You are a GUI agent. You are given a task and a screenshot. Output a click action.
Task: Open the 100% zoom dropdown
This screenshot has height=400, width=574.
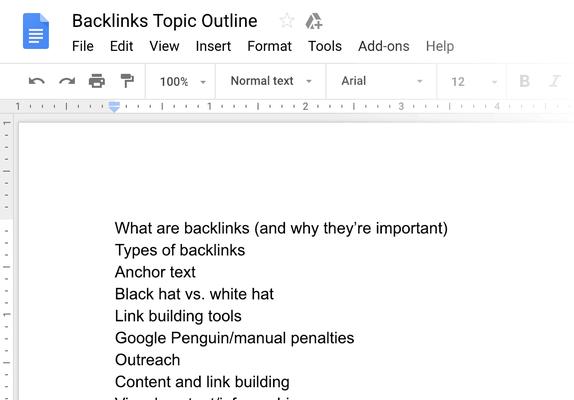click(x=182, y=82)
